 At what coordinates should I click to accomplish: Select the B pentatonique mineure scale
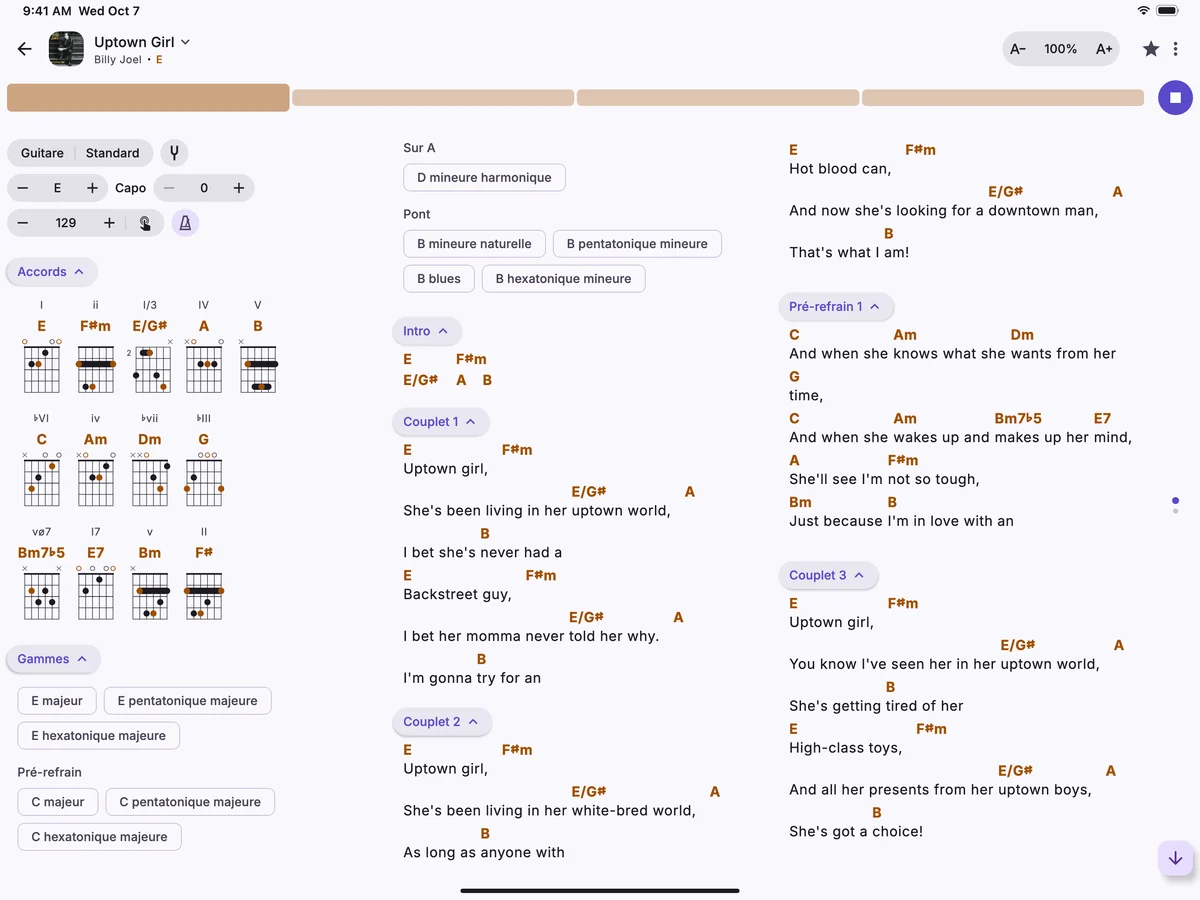(x=637, y=244)
